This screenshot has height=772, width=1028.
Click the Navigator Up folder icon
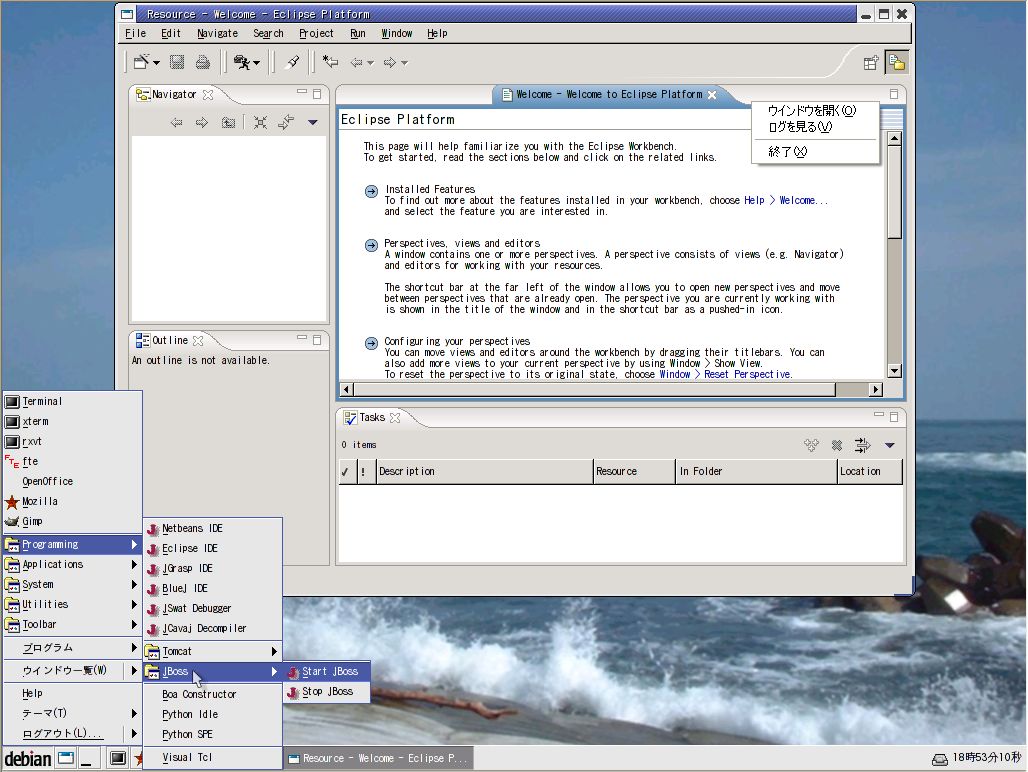[x=228, y=123]
